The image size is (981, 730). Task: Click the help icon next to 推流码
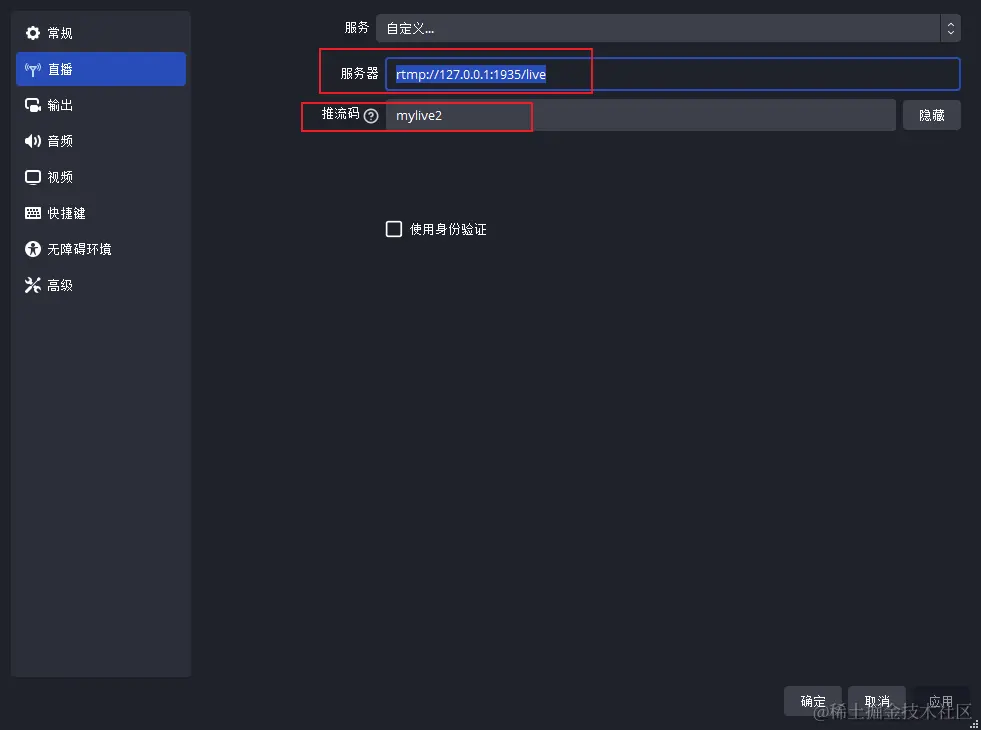click(371, 116)
